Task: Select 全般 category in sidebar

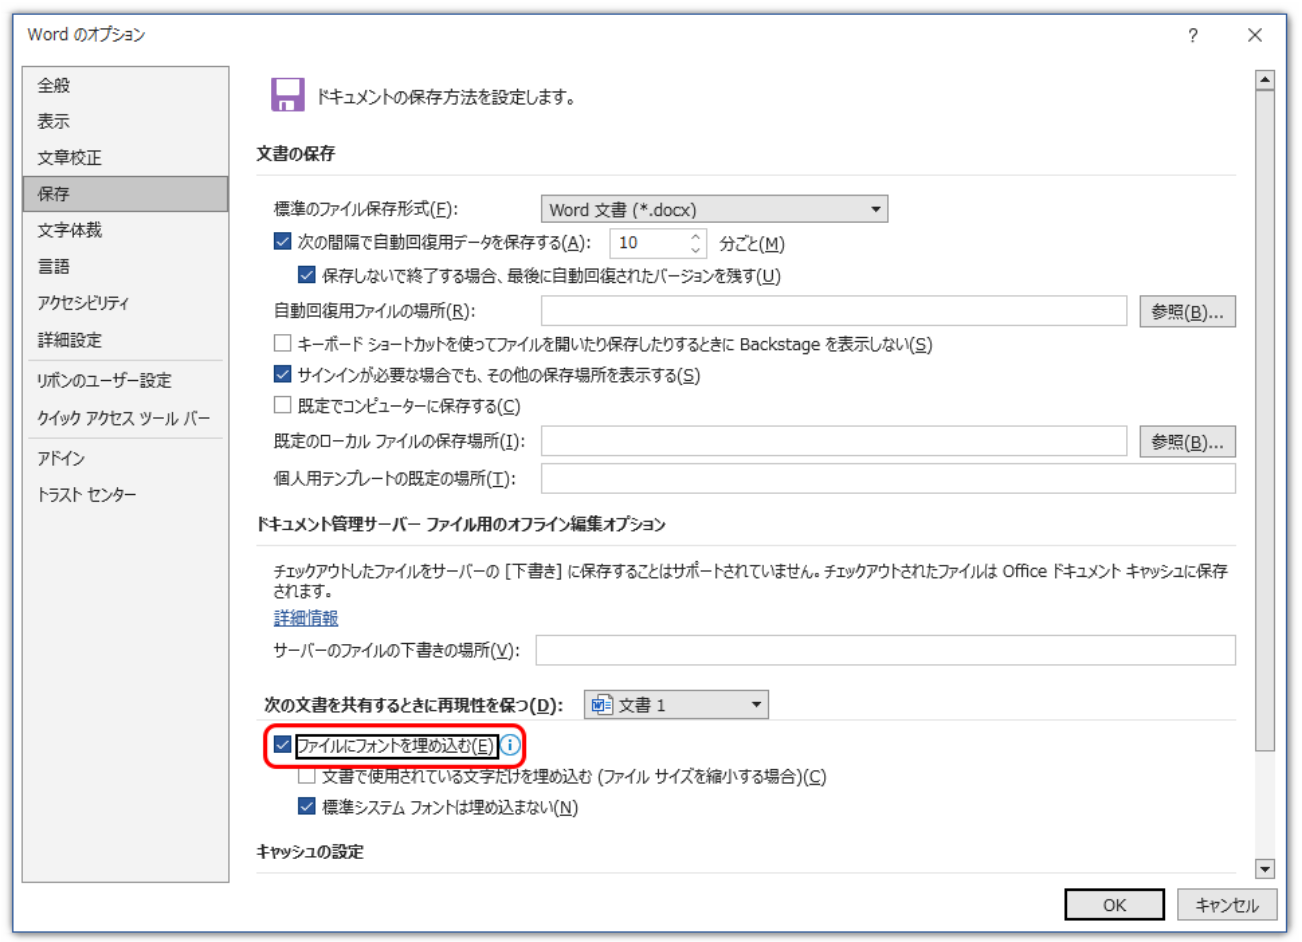Action: [x=125, y=86]
